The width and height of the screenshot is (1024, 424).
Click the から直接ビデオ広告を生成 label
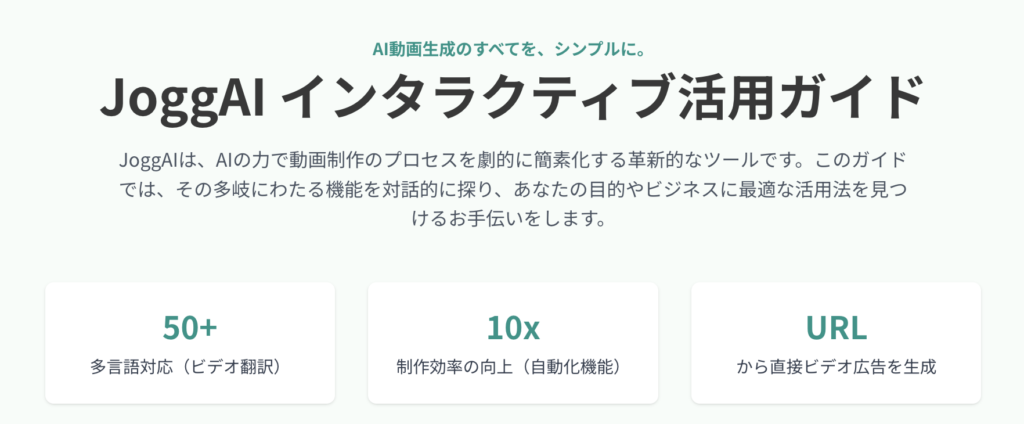(x=837, y=367)
